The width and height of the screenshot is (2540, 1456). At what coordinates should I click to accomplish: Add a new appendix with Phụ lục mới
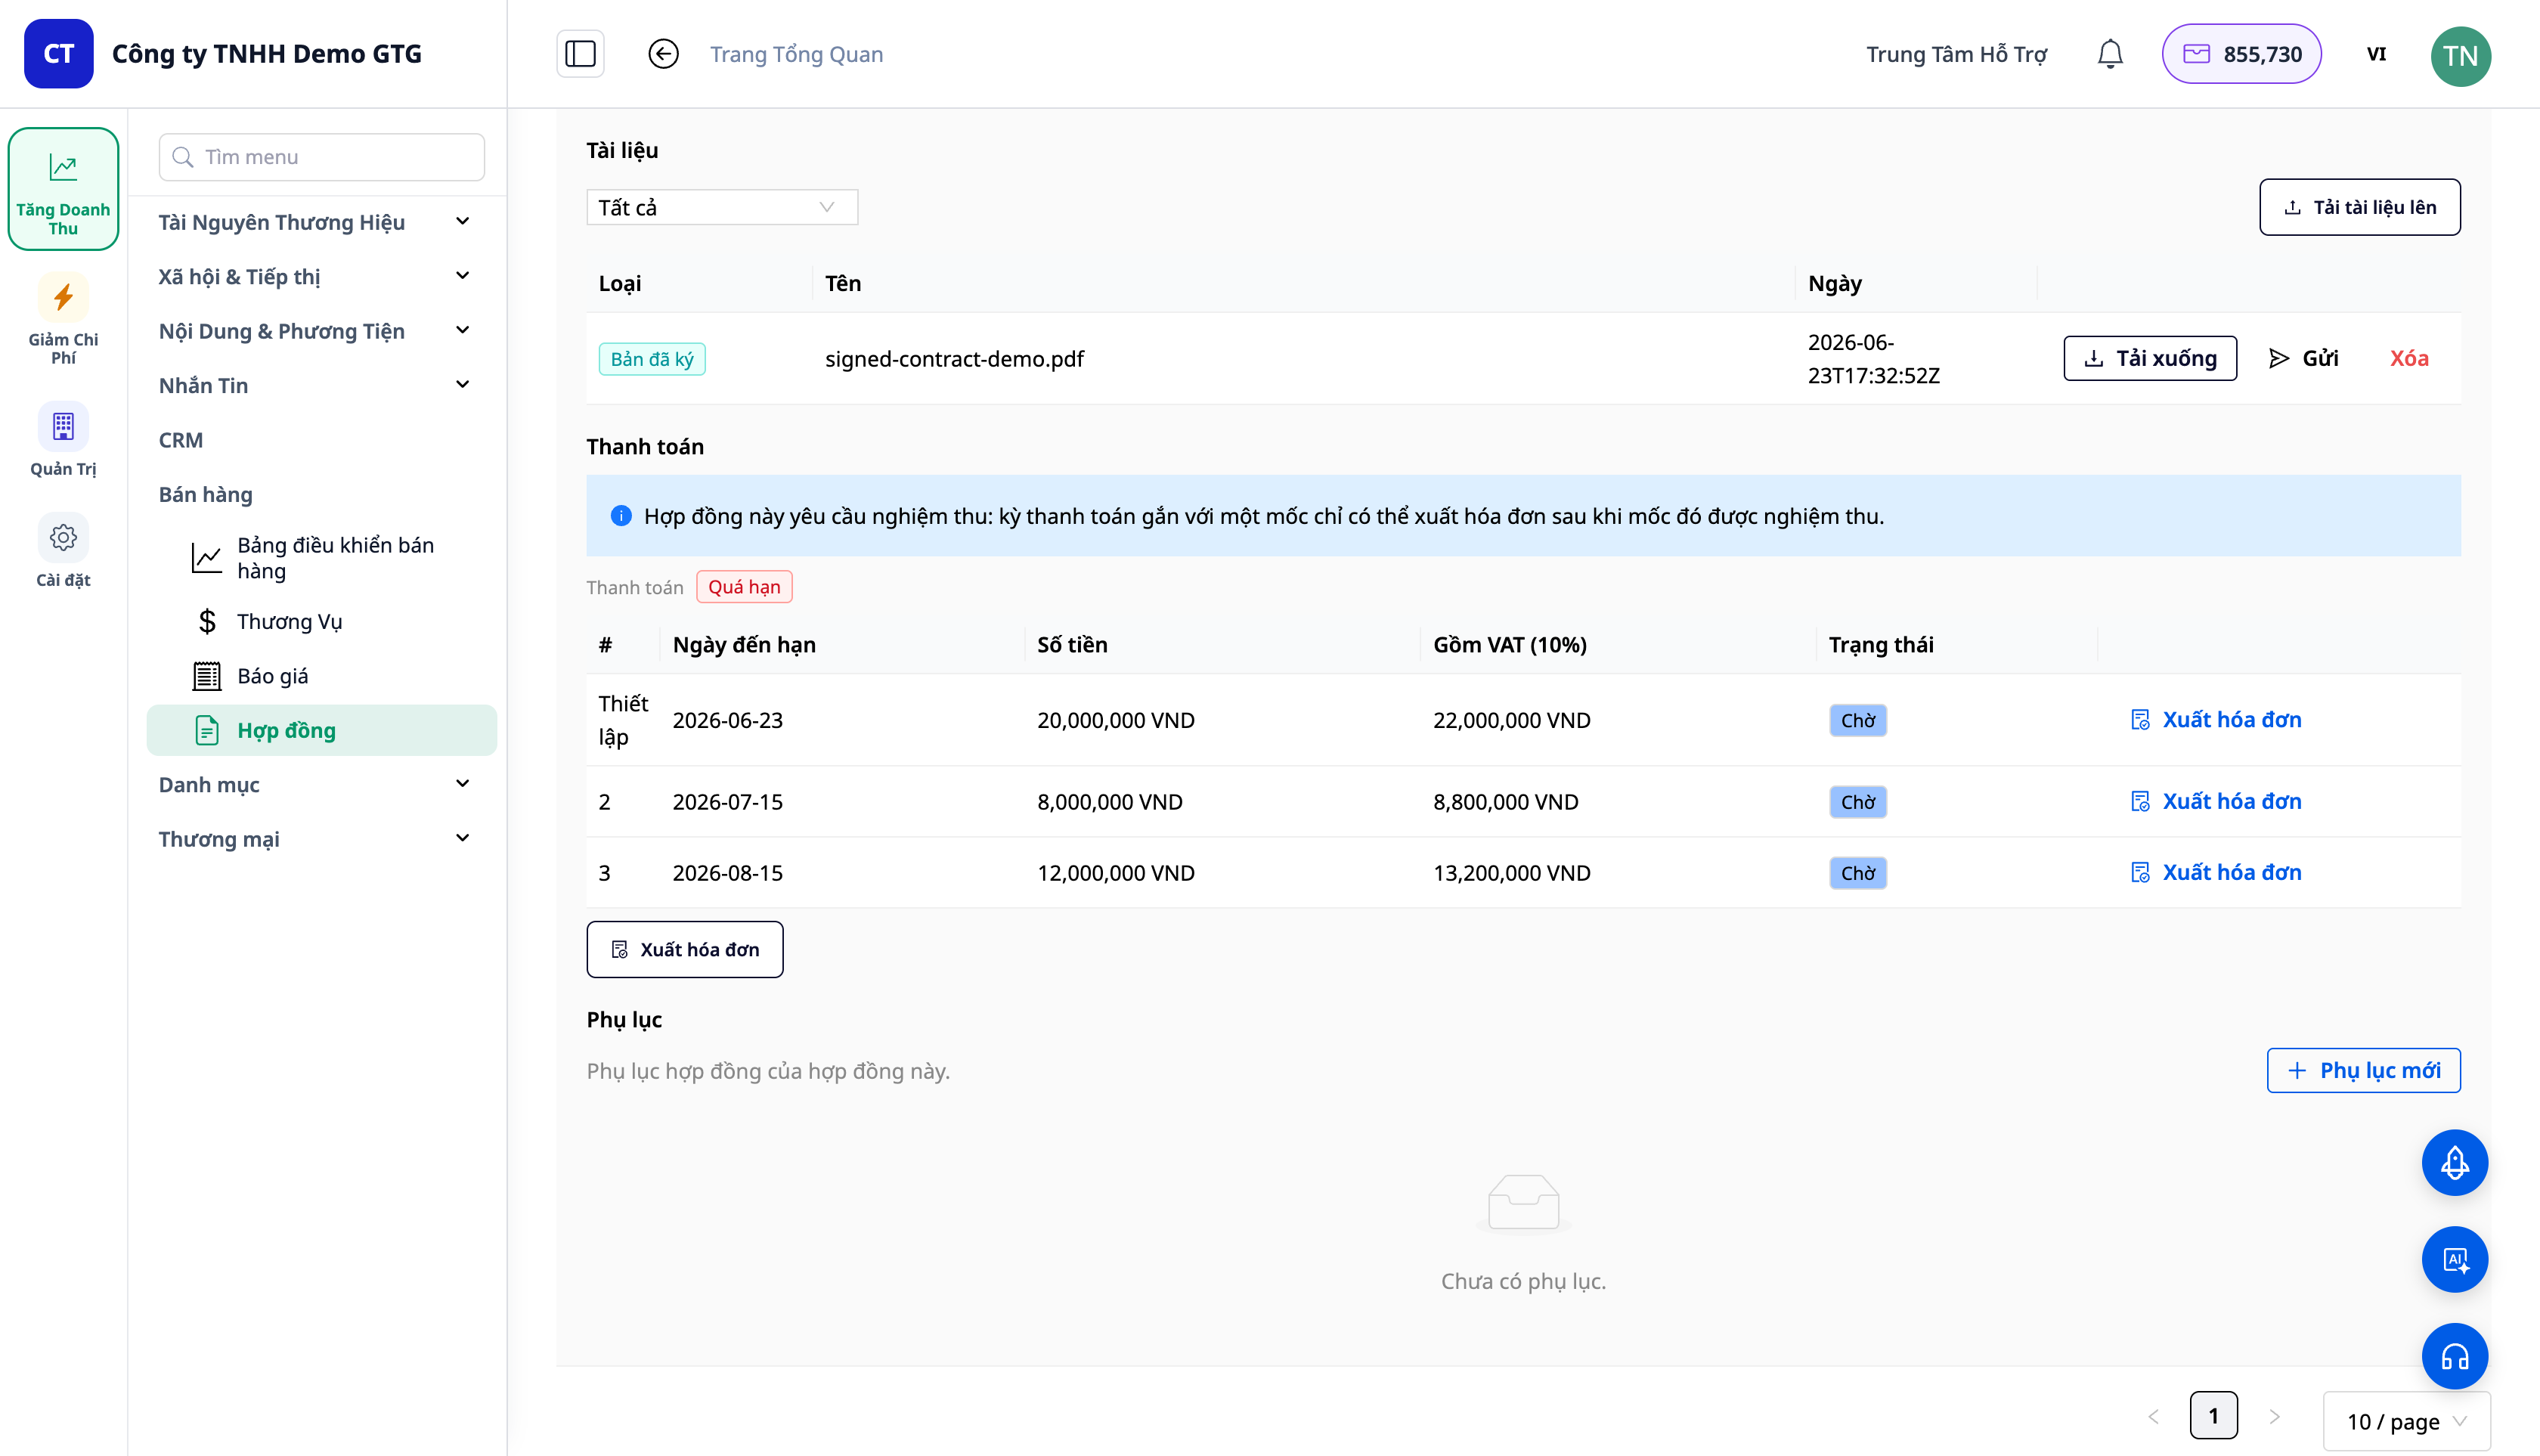point(2363,1070)
